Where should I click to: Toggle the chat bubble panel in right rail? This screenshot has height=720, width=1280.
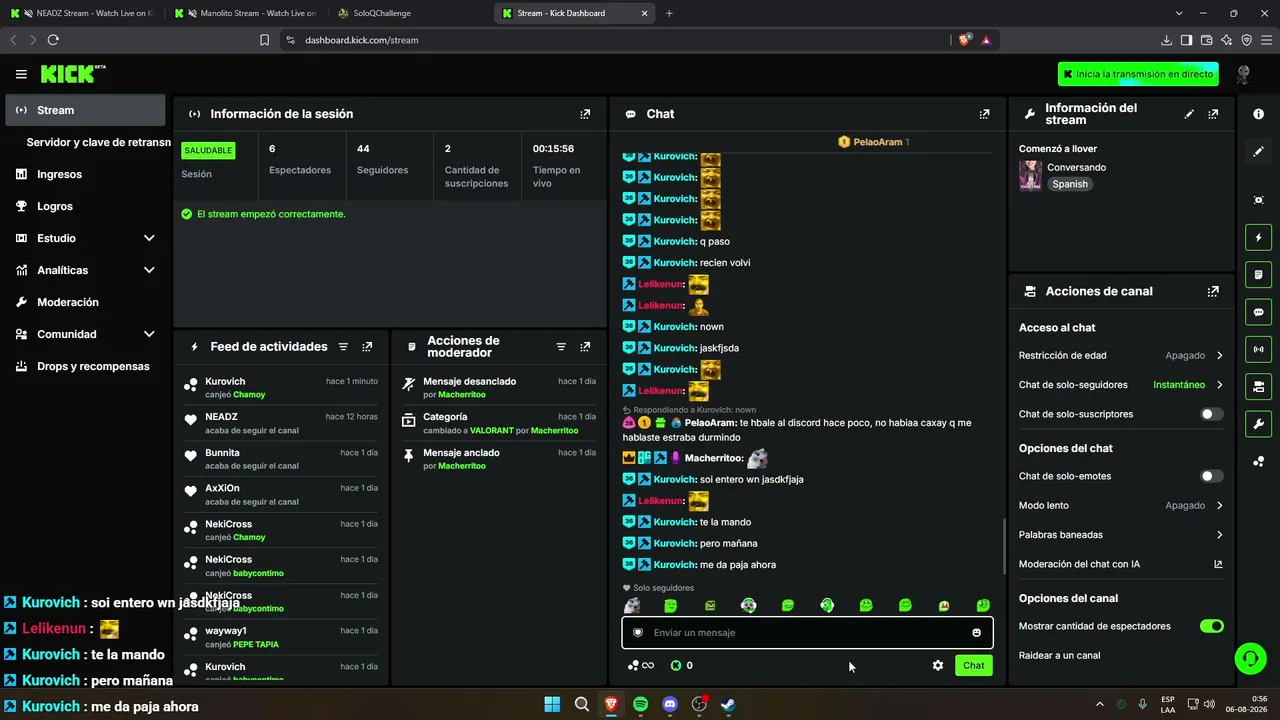click(1258, 312)
